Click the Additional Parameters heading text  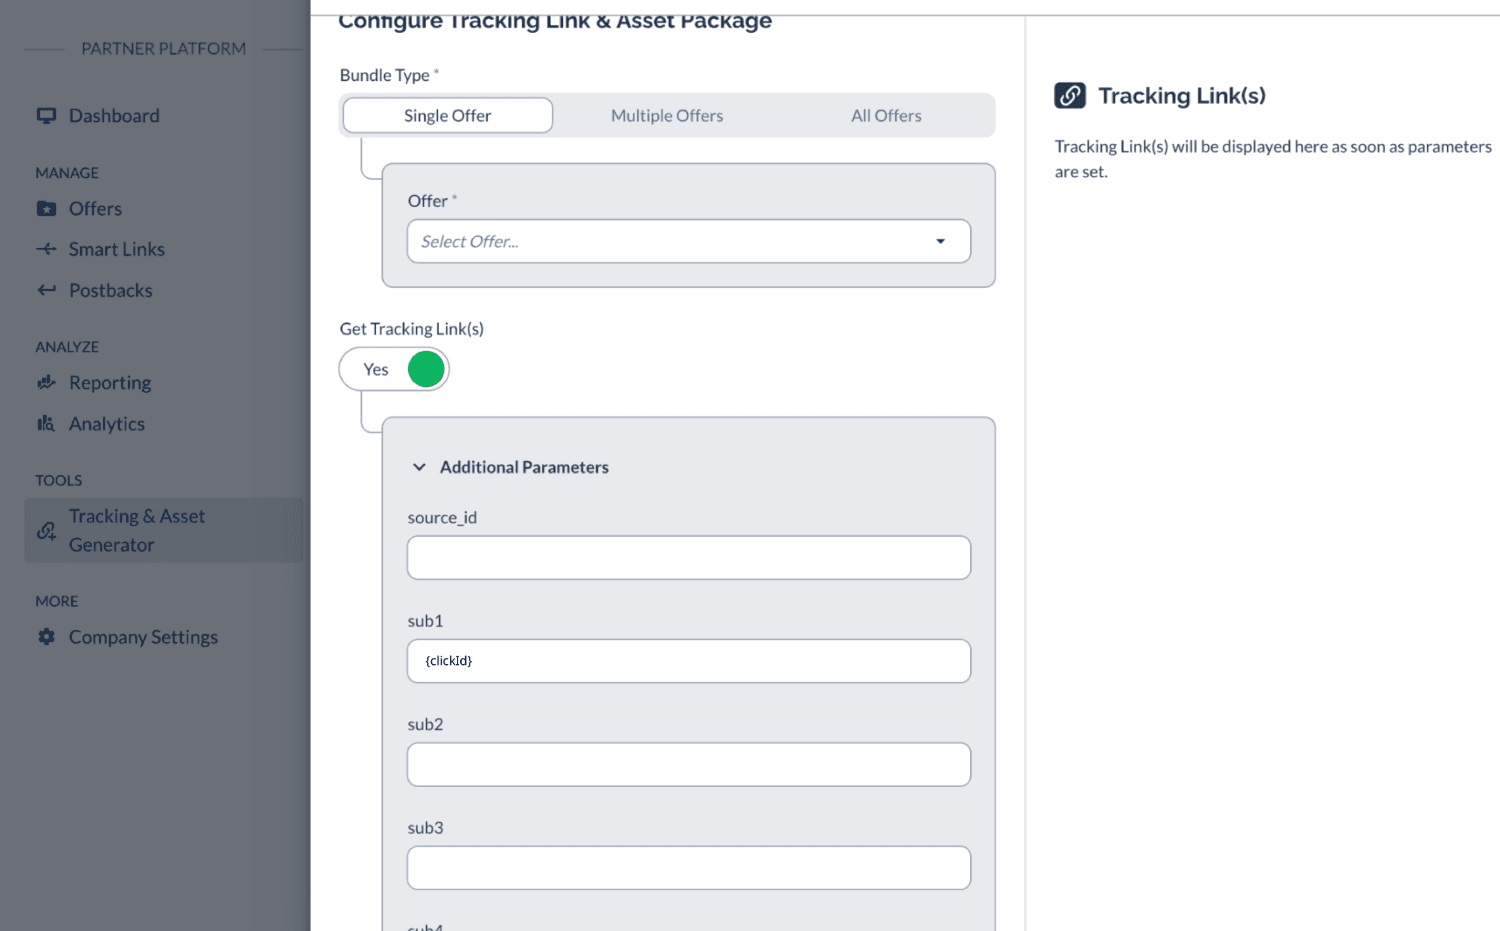coord(524,467)
